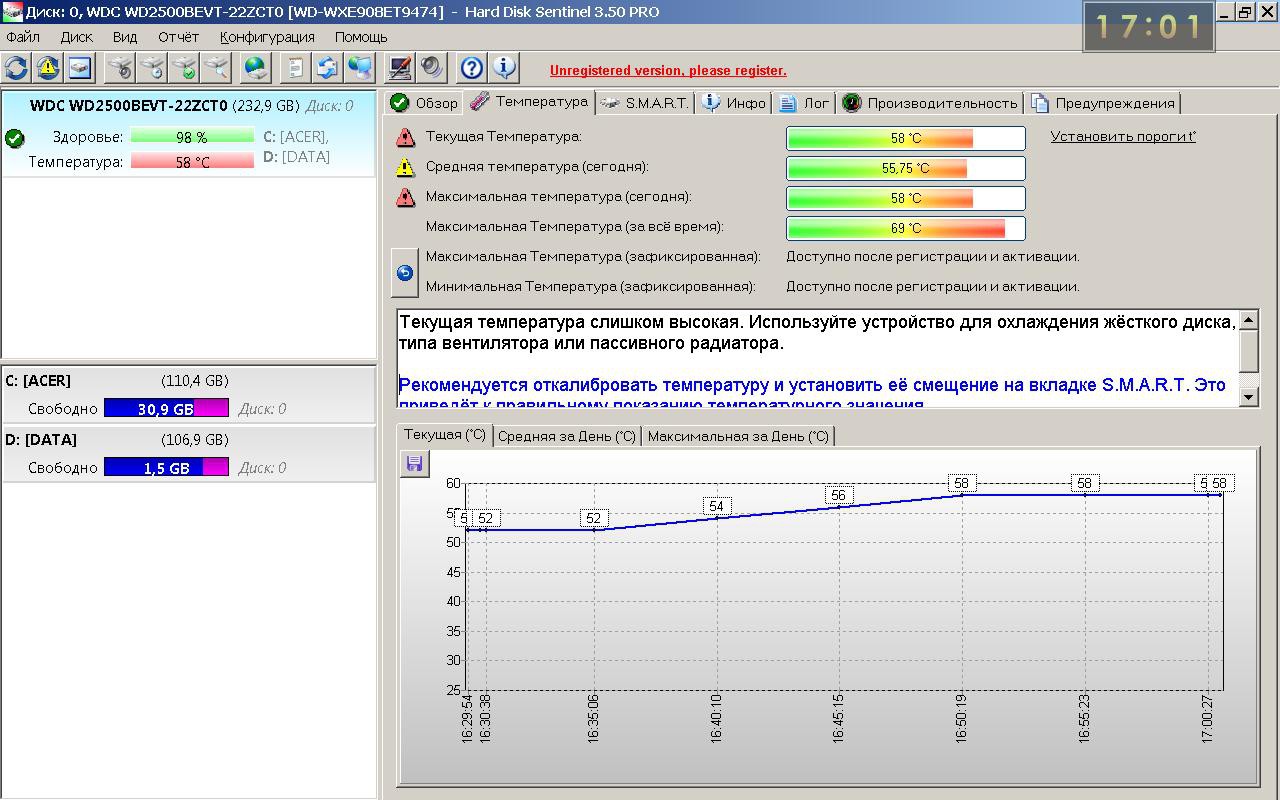Image resolution: width=1280 pixels, height=800 pixels.
Task: Click the 56 data point label on chart
Action: [838, 495]
